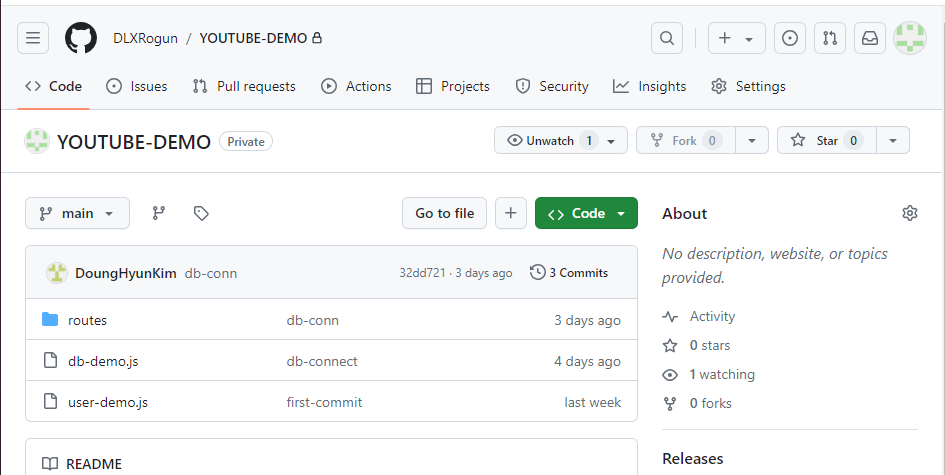Switch to the Issues tab
The width and height of the screenshot is (945, 475).
137,86
